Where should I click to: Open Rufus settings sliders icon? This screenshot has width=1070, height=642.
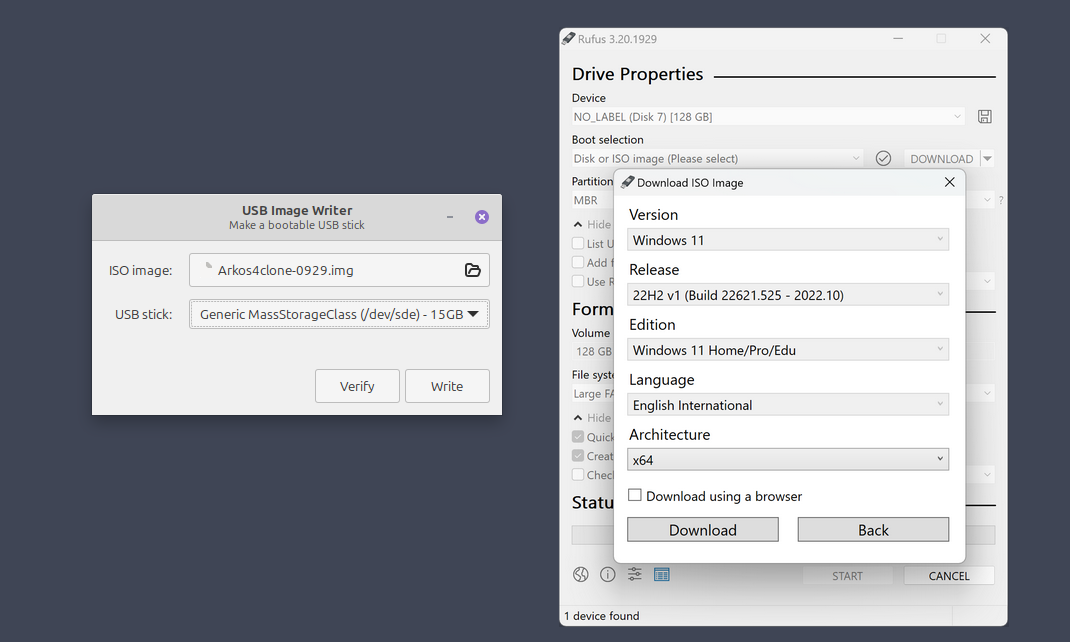[634, 574]
